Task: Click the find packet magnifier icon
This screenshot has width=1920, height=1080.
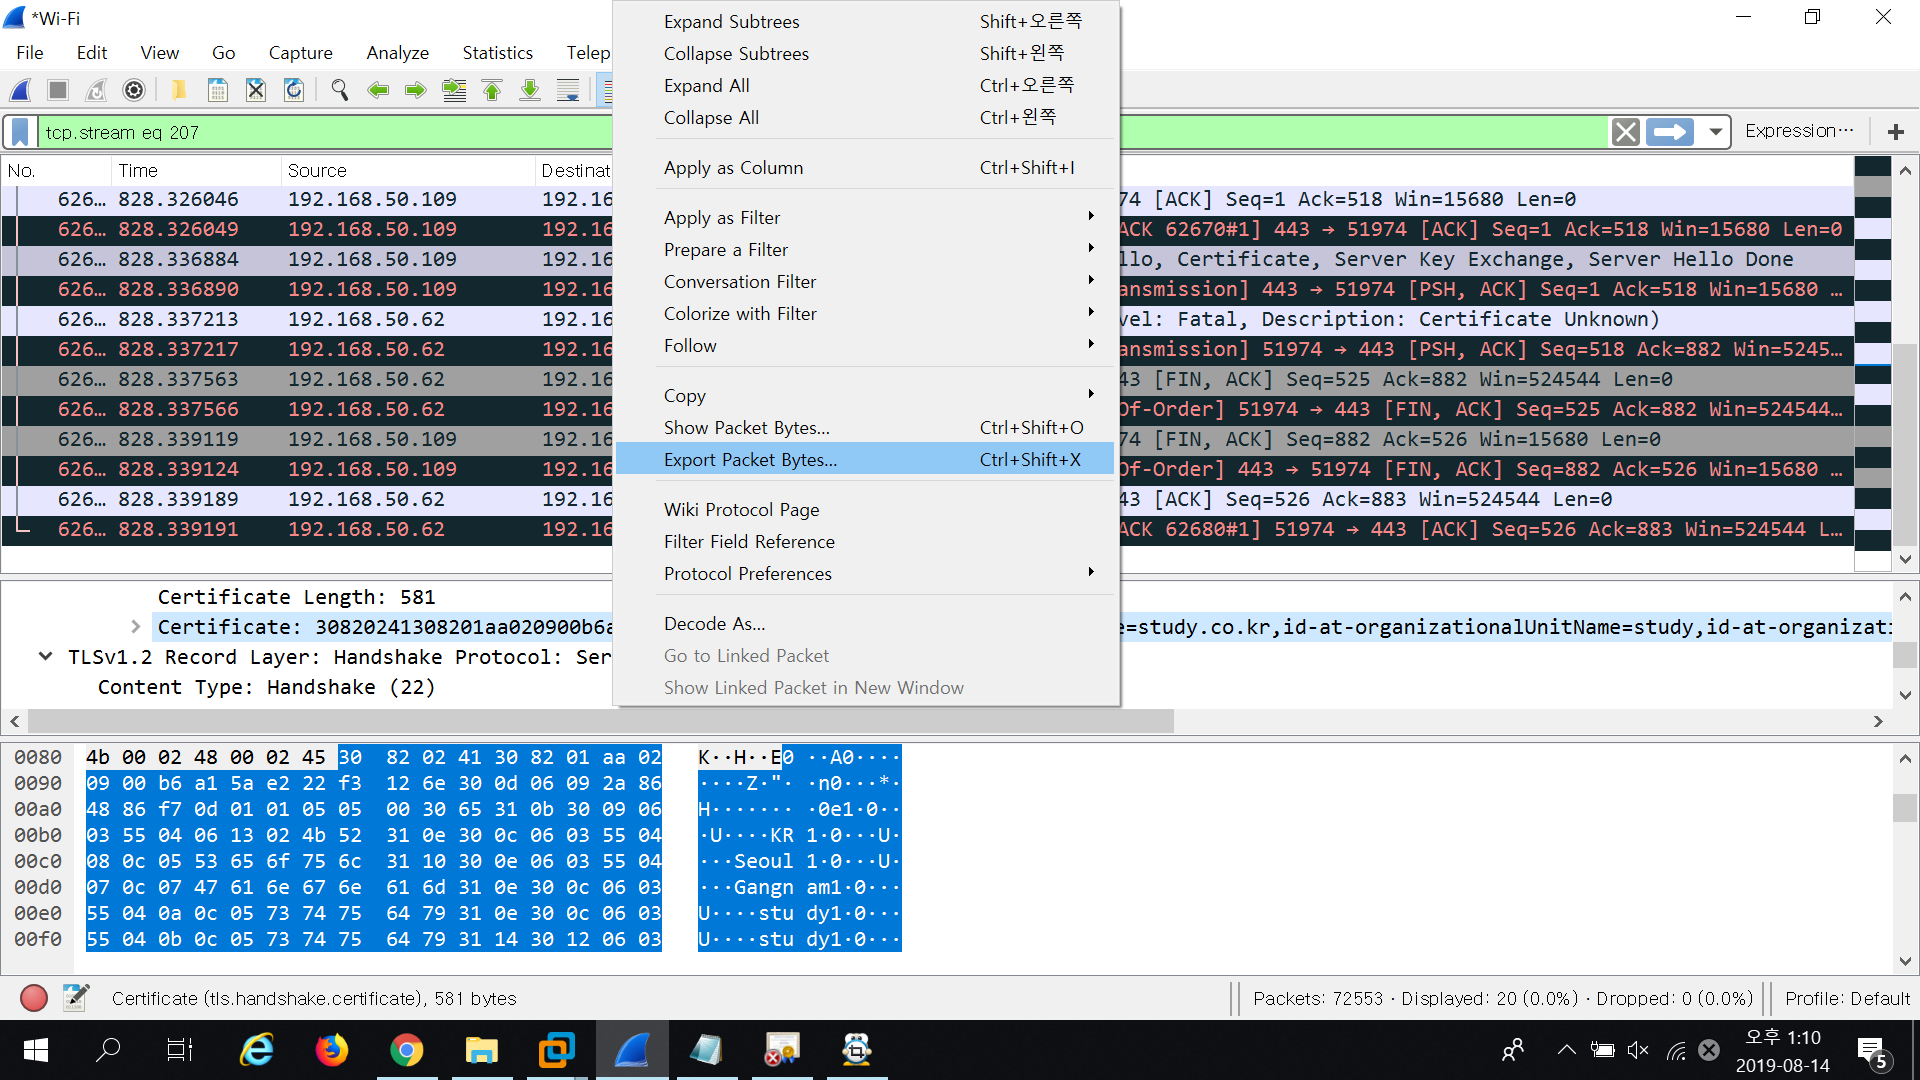Action: click(x=340, y=91)
